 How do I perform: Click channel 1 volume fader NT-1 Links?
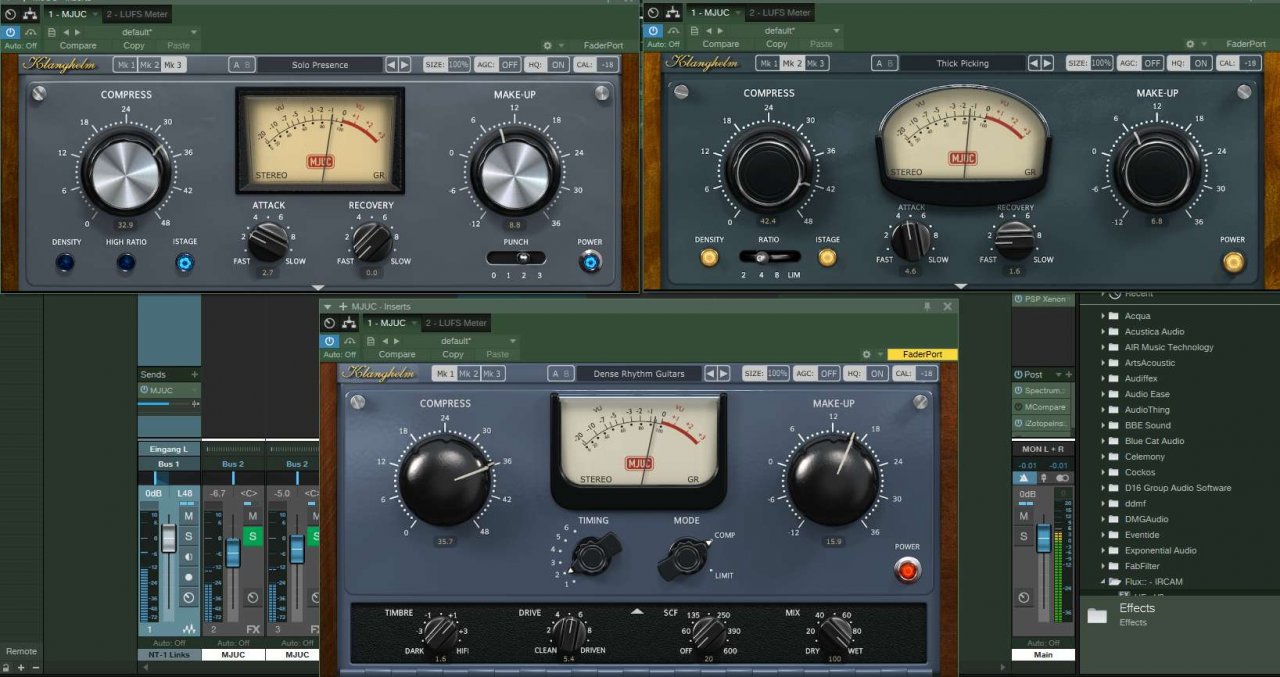(168, 537)
